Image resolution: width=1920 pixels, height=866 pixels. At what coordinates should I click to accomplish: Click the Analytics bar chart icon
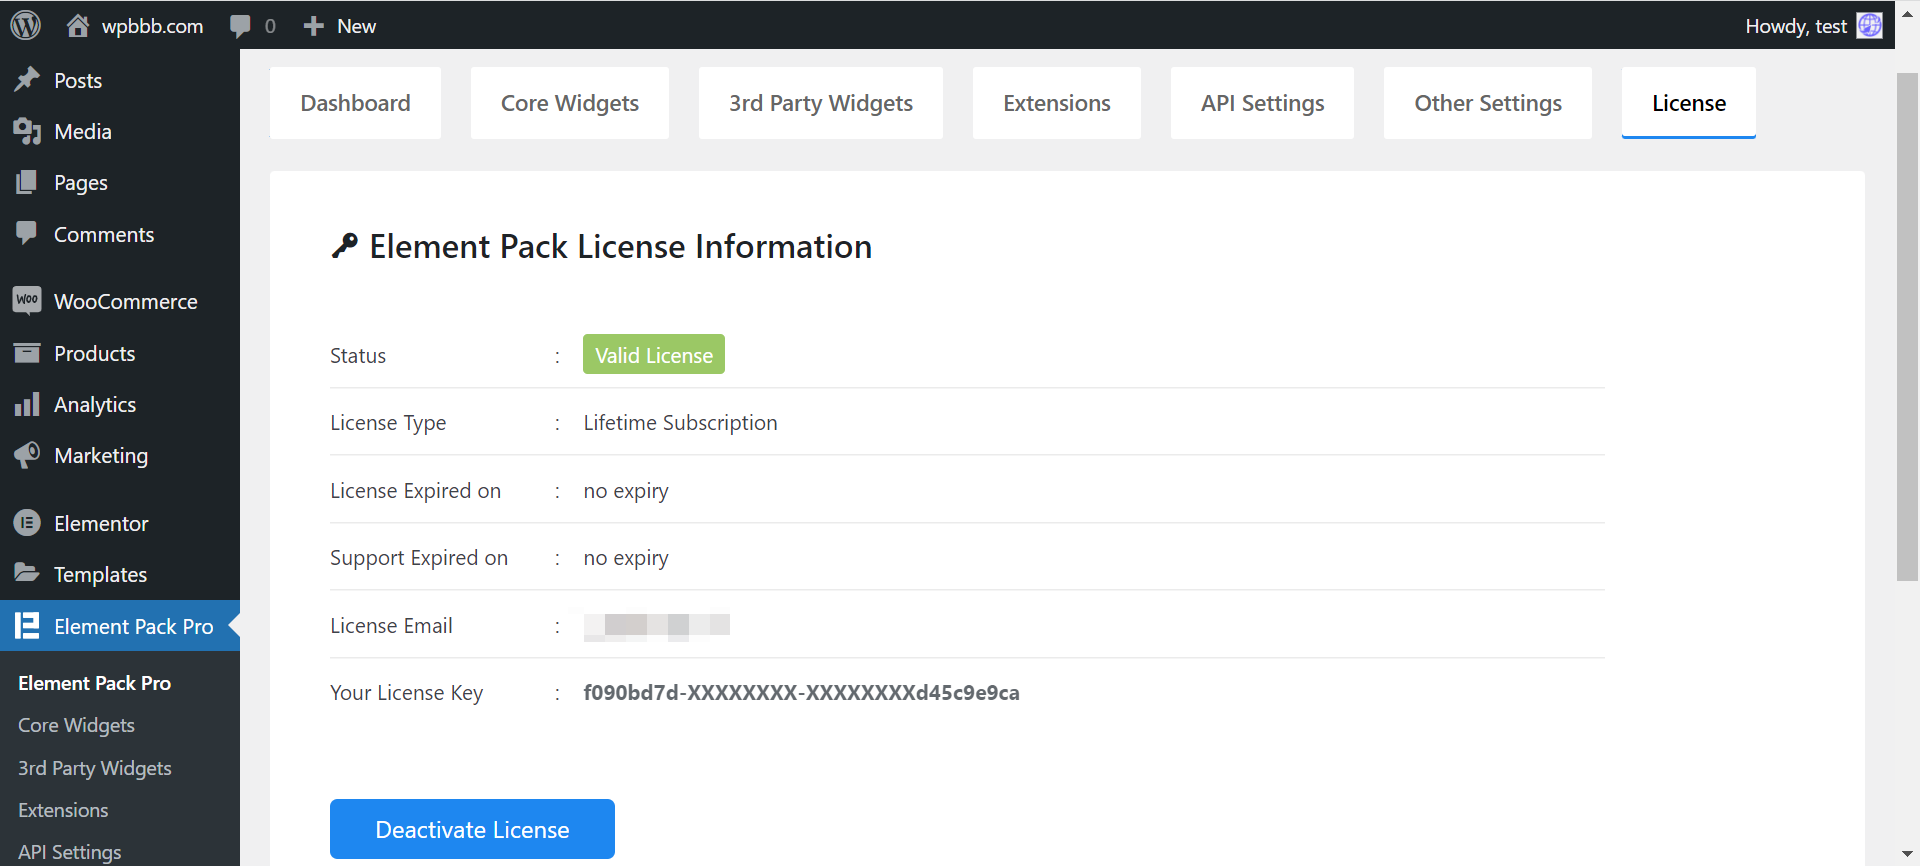coord(27,404)
